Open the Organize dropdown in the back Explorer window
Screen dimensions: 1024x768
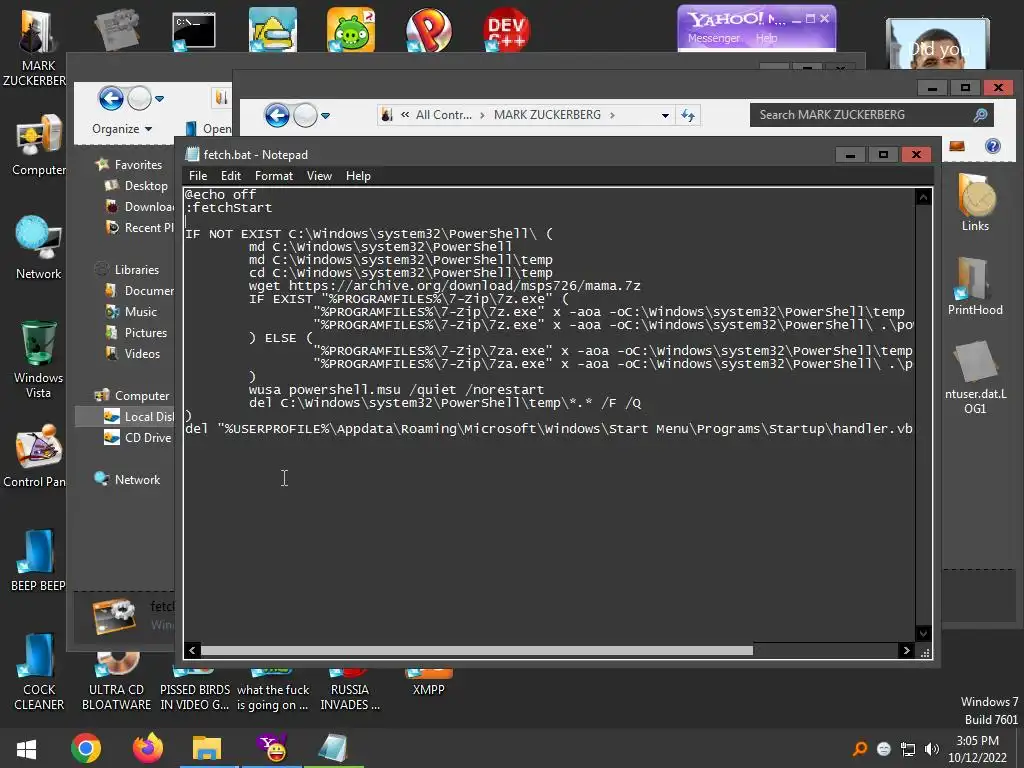click(x=122, y=129)
